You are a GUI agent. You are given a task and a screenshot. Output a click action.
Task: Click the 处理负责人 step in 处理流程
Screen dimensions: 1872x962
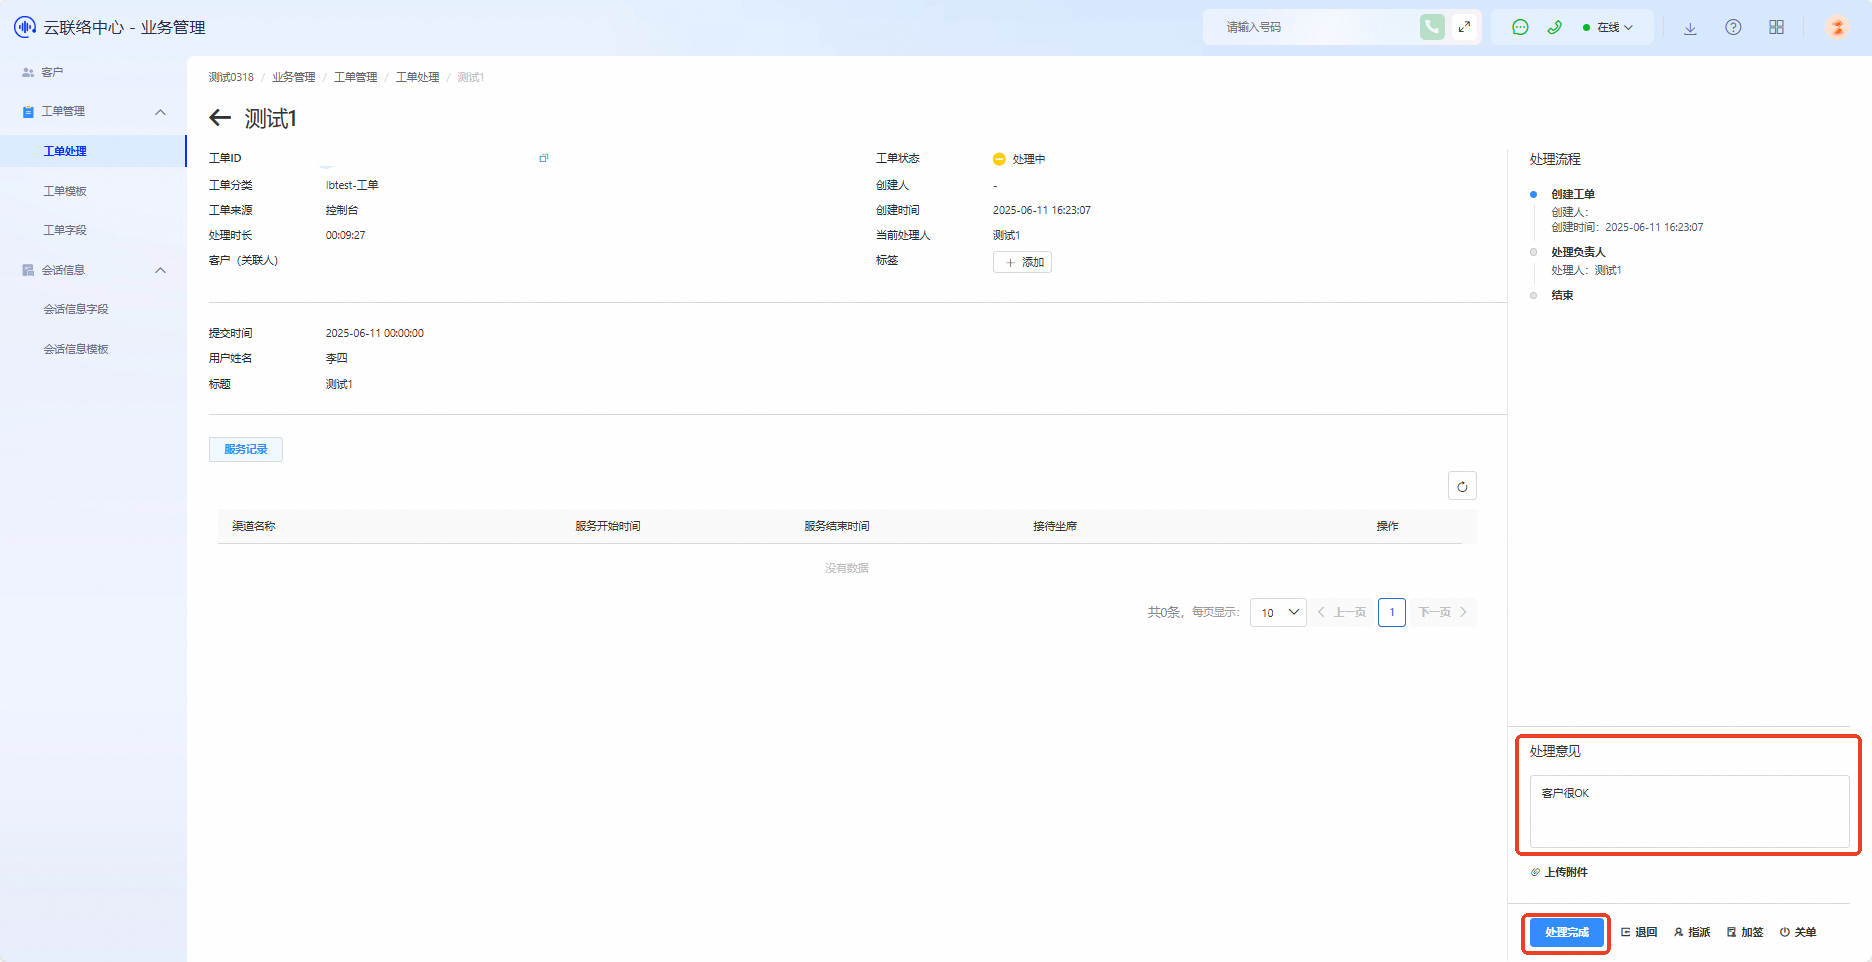click(1578, 252)
